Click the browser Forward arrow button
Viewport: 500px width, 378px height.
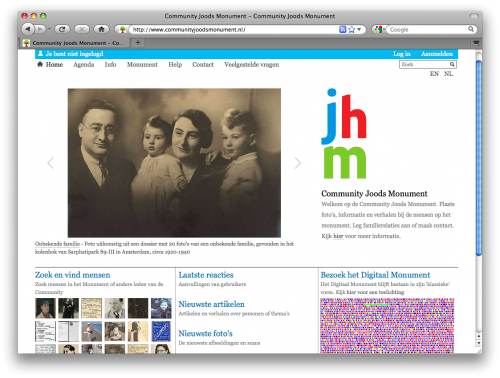(x=40, y=29)
